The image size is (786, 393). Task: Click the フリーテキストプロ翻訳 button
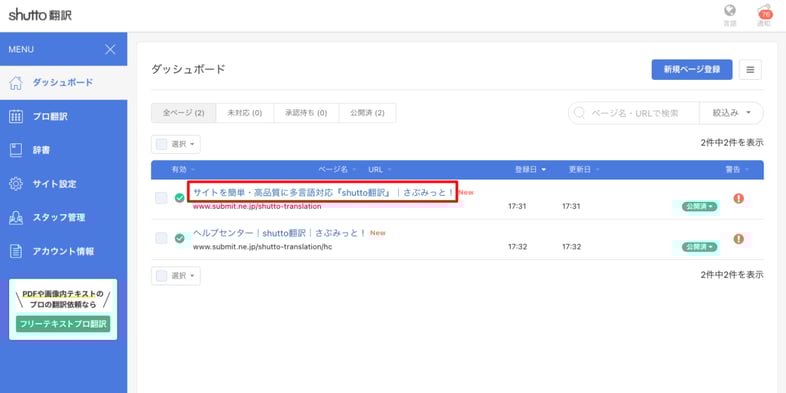point(63,324)
